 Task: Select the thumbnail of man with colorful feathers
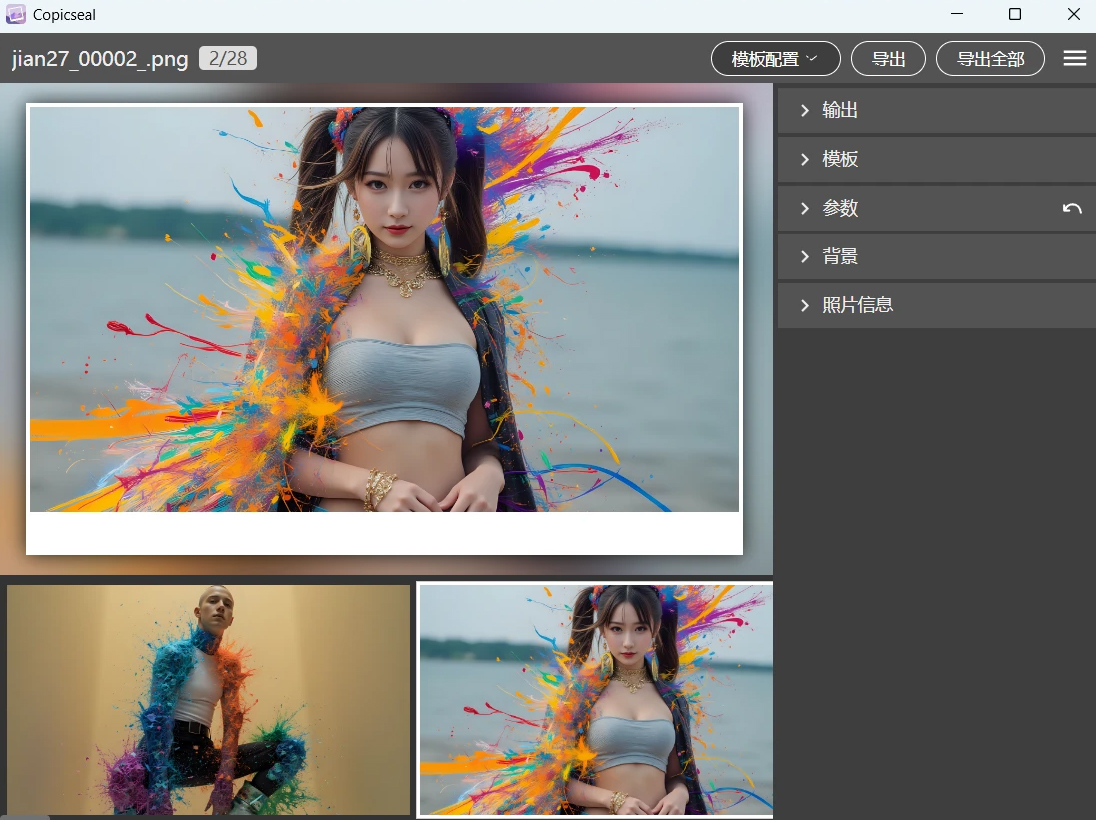point(208,699)
